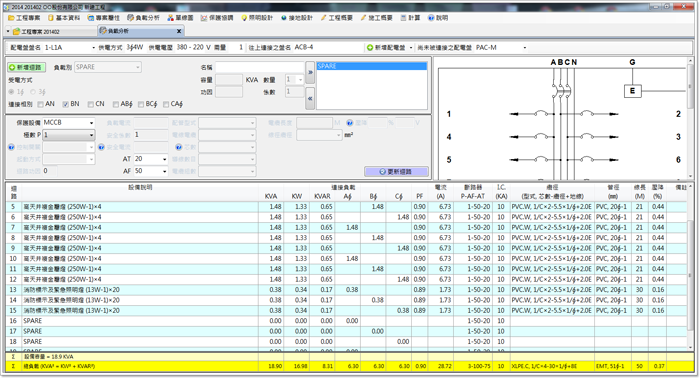Open the 數量 quantity dropdown
The image size is (700, 378).
pyautogui.click(x=300, y=80)
